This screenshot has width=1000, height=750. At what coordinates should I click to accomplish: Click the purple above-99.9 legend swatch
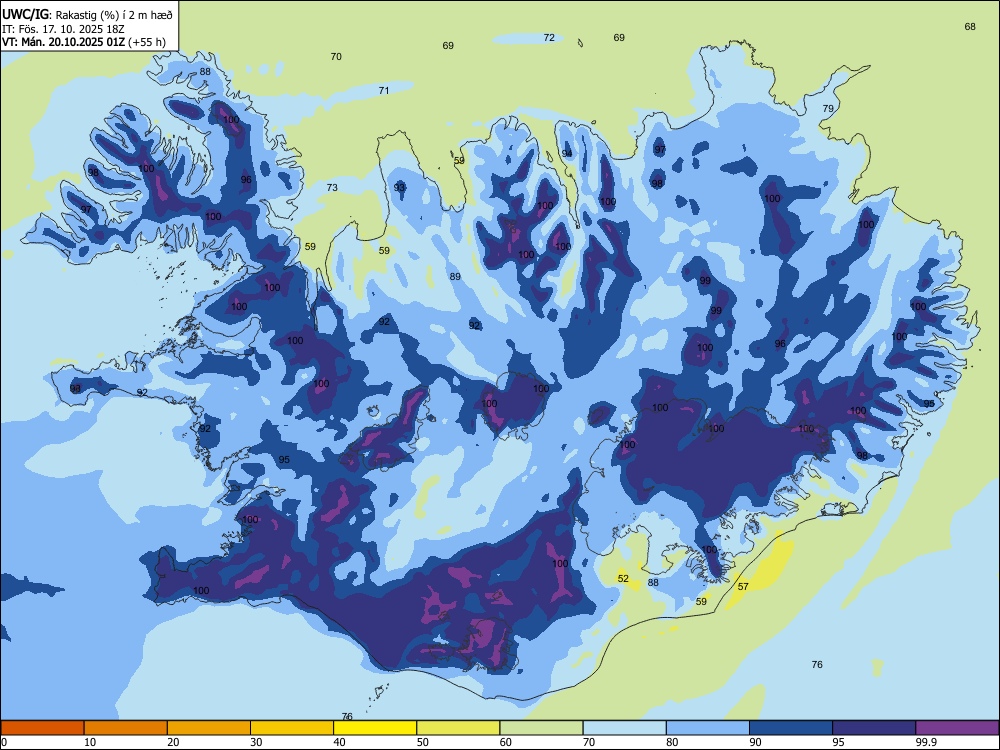point(957,728)
